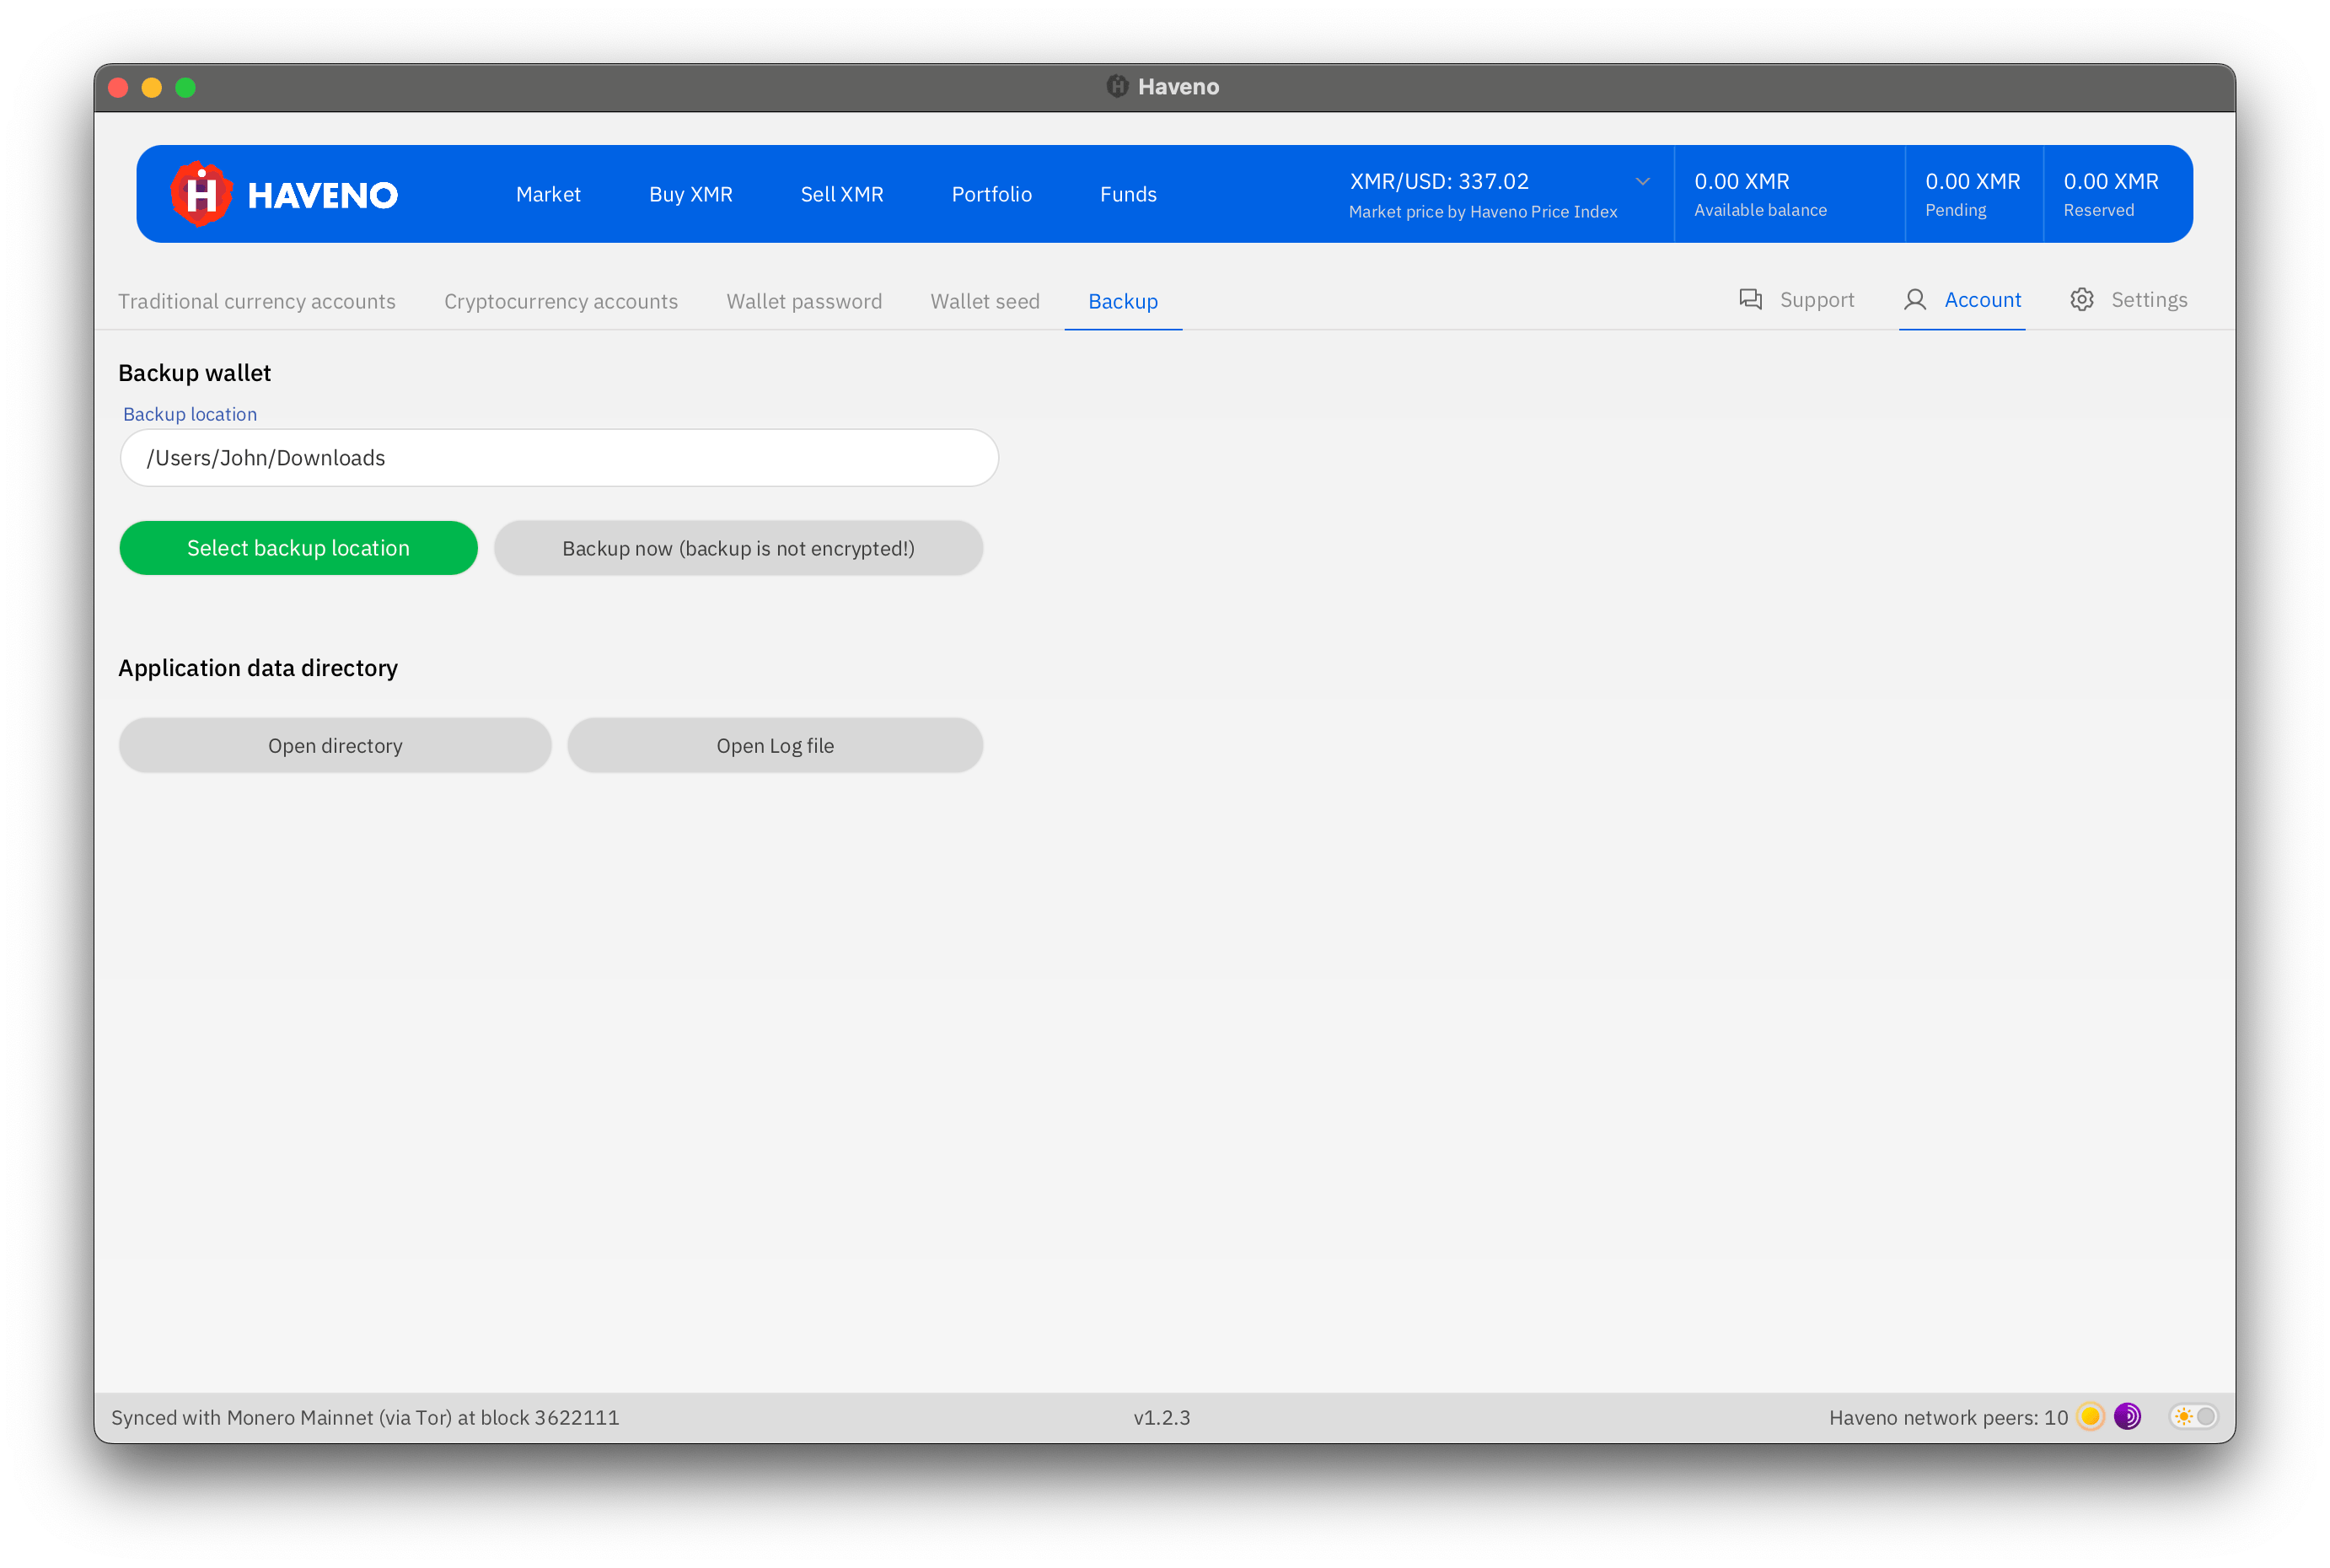The width and height of the screenshot is (2330, 1568).
Task: Click the yellow network status indicator
Action: click(x=2090, y=1416)
